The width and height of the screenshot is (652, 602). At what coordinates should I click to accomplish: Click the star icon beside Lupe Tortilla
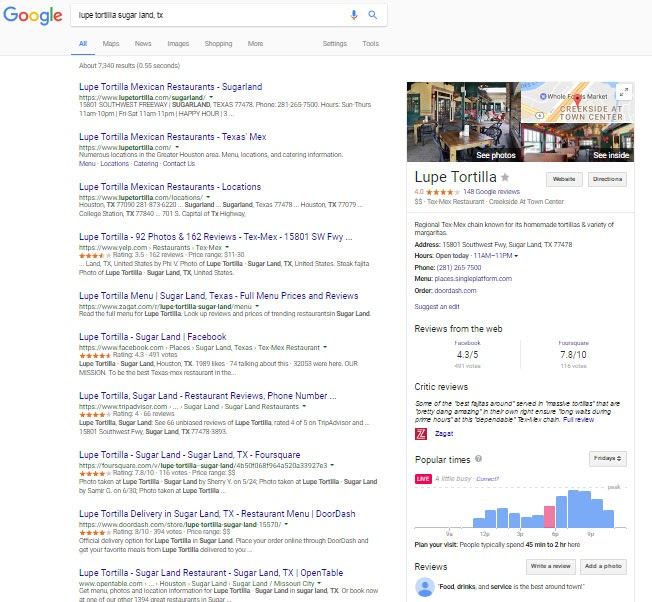click(x=505, y=177)
